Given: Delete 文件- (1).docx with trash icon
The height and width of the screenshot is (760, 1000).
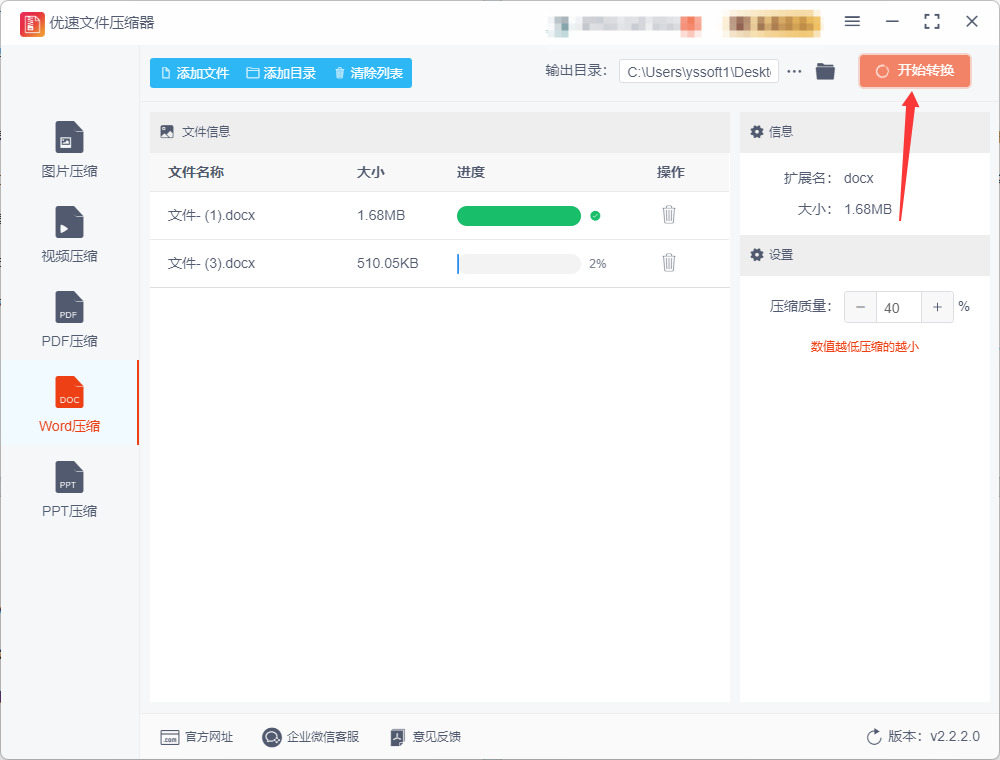Looking at the screenshot, I should tap(668, 215).
